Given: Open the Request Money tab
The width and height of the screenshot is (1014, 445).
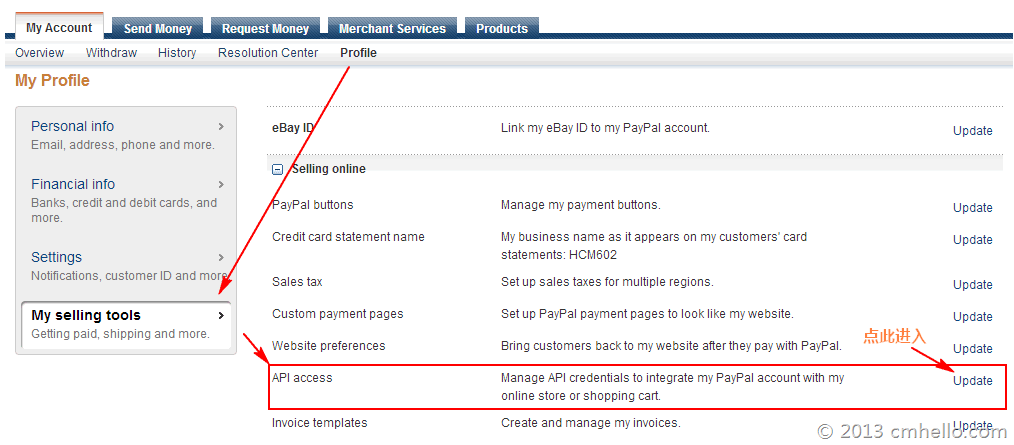Looking at the screenshot, I should [265, 28].
